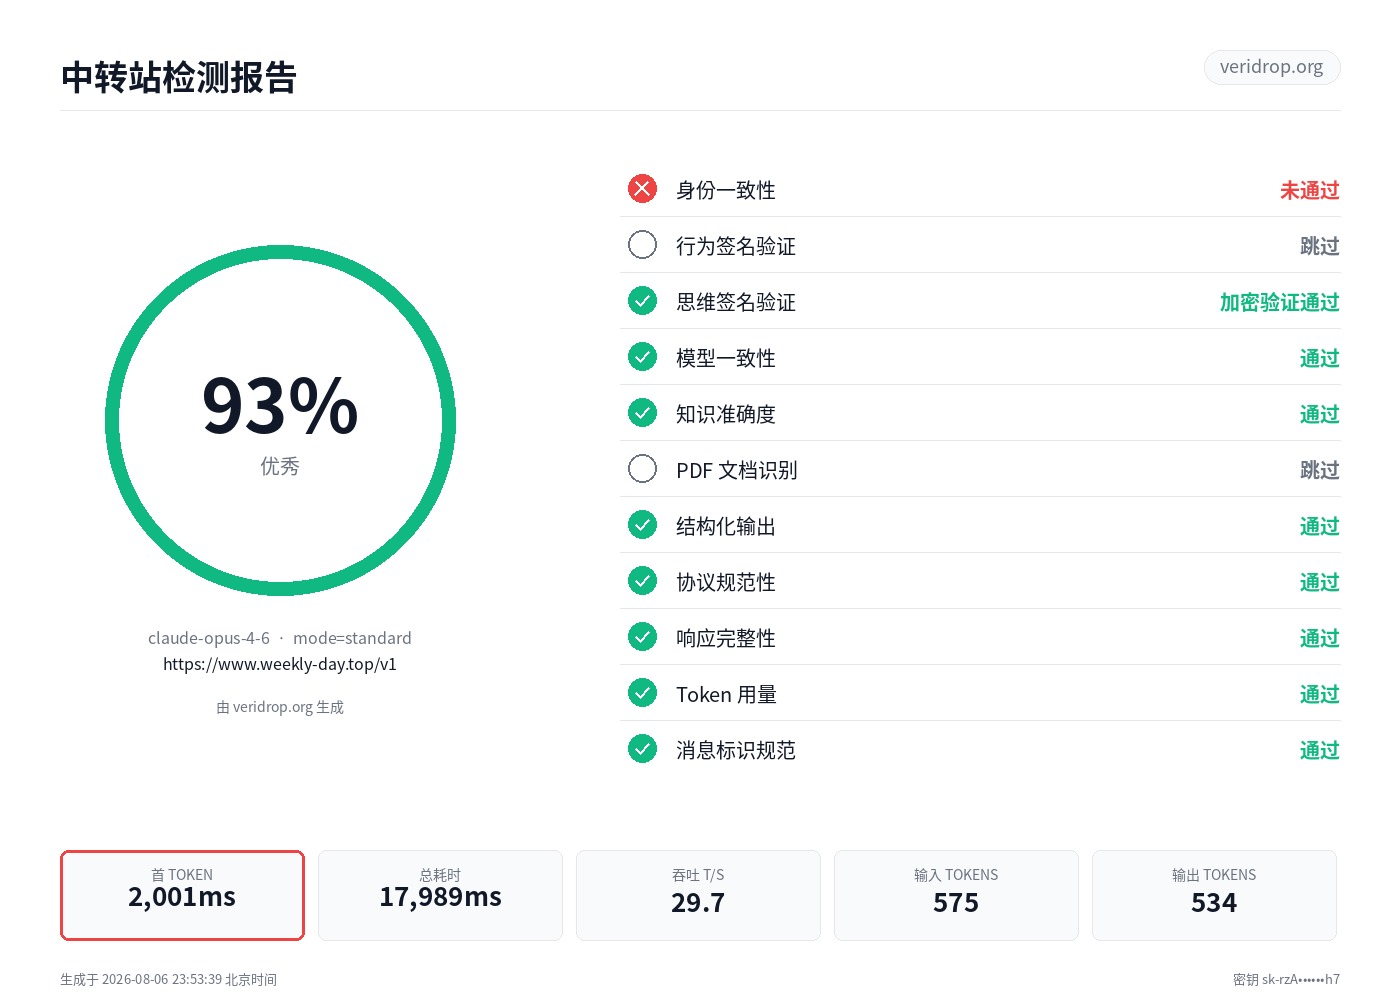Click the red failed icon beside 身份一致性
This screenshot has height=1000, width=1400.
(642, 189)
